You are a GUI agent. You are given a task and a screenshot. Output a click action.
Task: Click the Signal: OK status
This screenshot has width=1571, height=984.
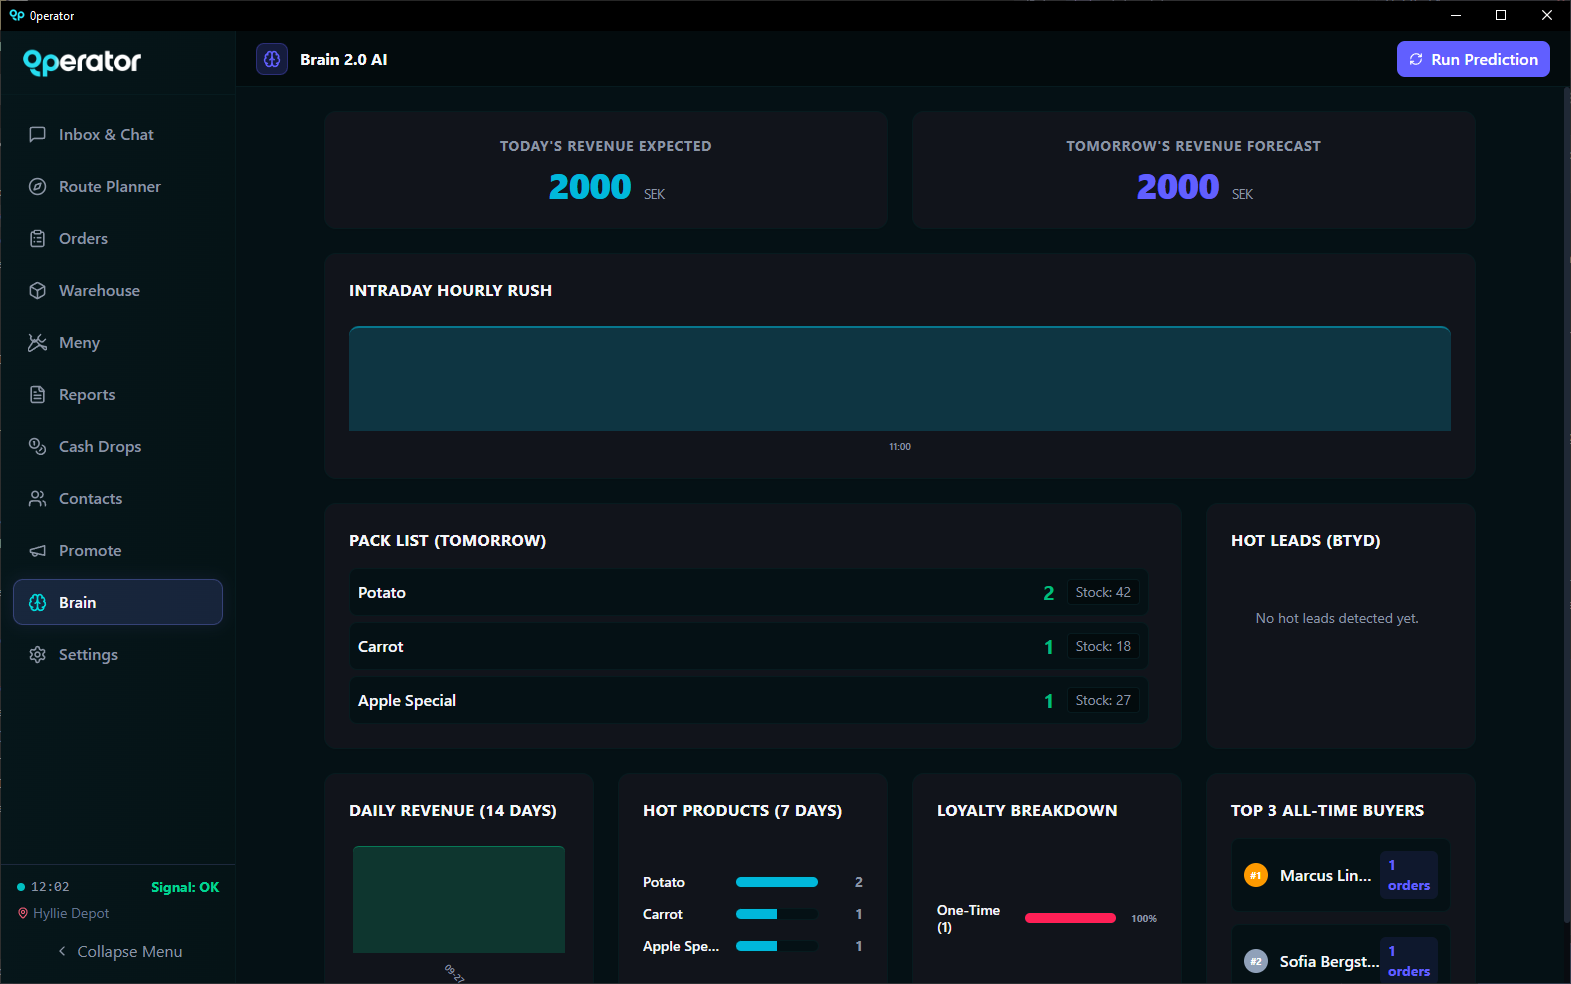click(x=185, y=887)
